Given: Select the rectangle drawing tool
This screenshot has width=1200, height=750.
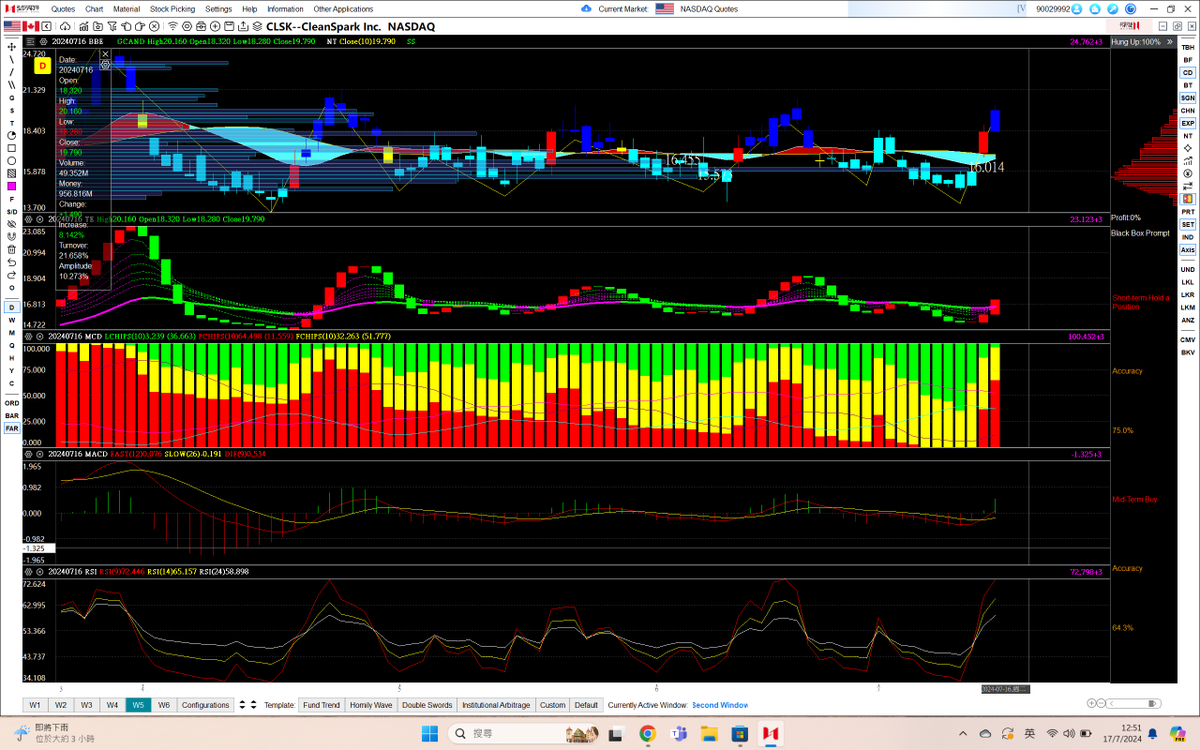Looking at the screenshot, I should point(12,148).
